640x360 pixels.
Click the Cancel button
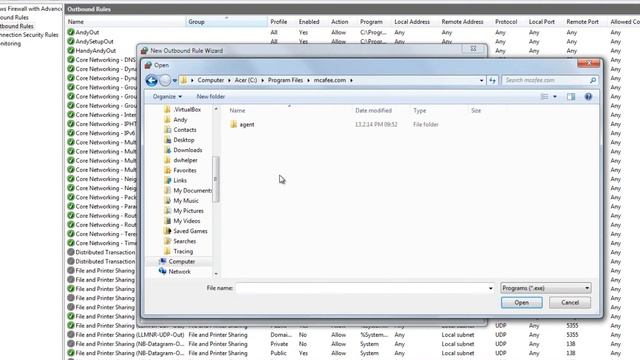[x=570, y=303]
